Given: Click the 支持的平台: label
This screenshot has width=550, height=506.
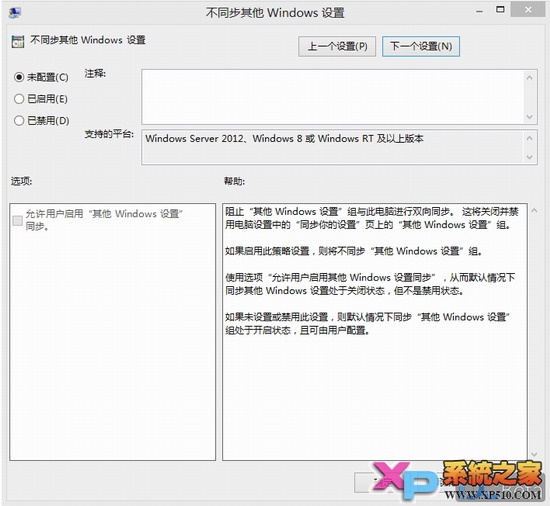Looking at the screenshot, I should coord(109,134).
